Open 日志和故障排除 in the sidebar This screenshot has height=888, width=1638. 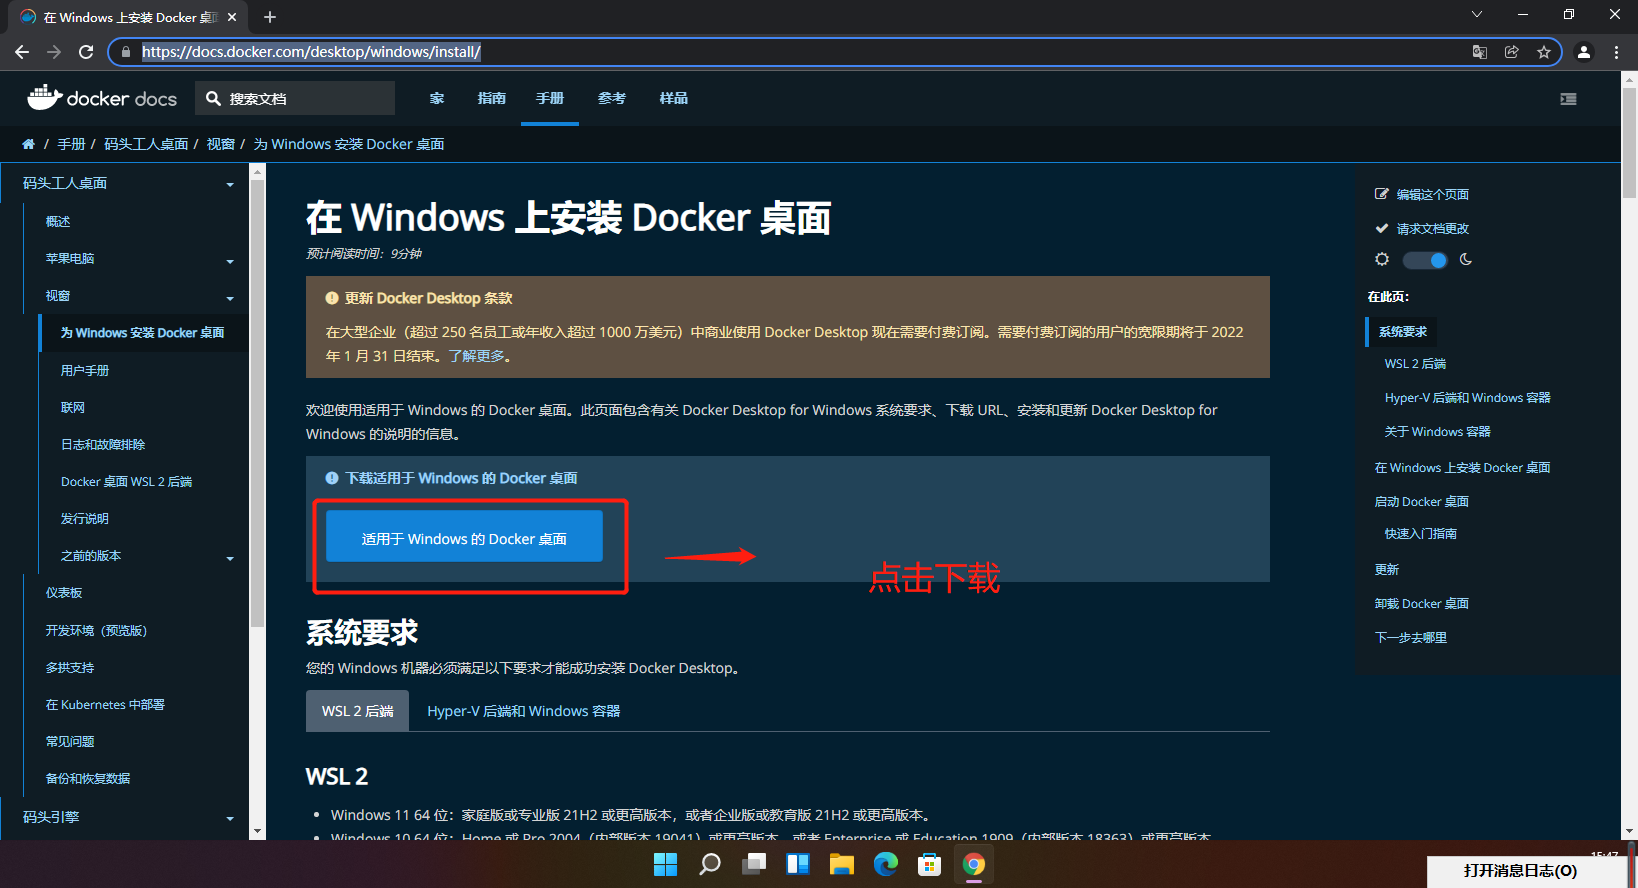click(103, 444)
